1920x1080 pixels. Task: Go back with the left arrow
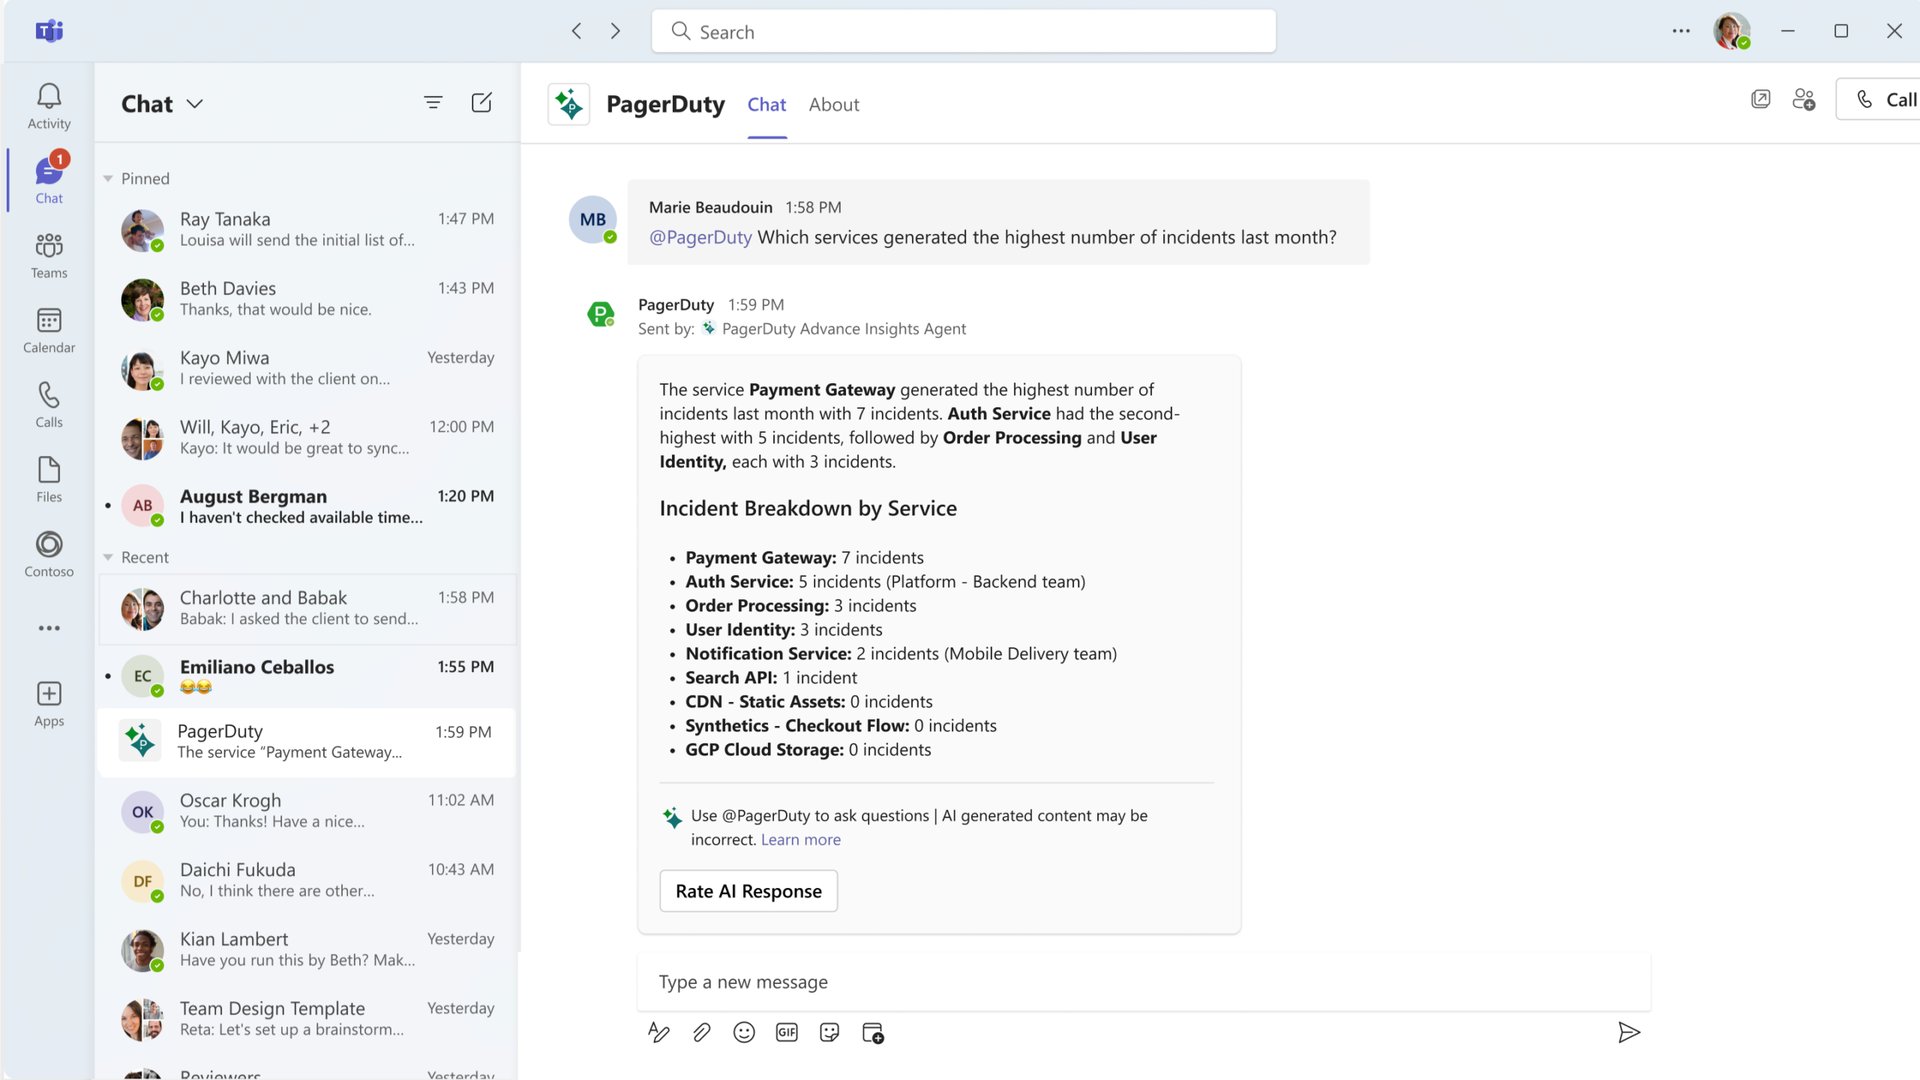point(577,31)
